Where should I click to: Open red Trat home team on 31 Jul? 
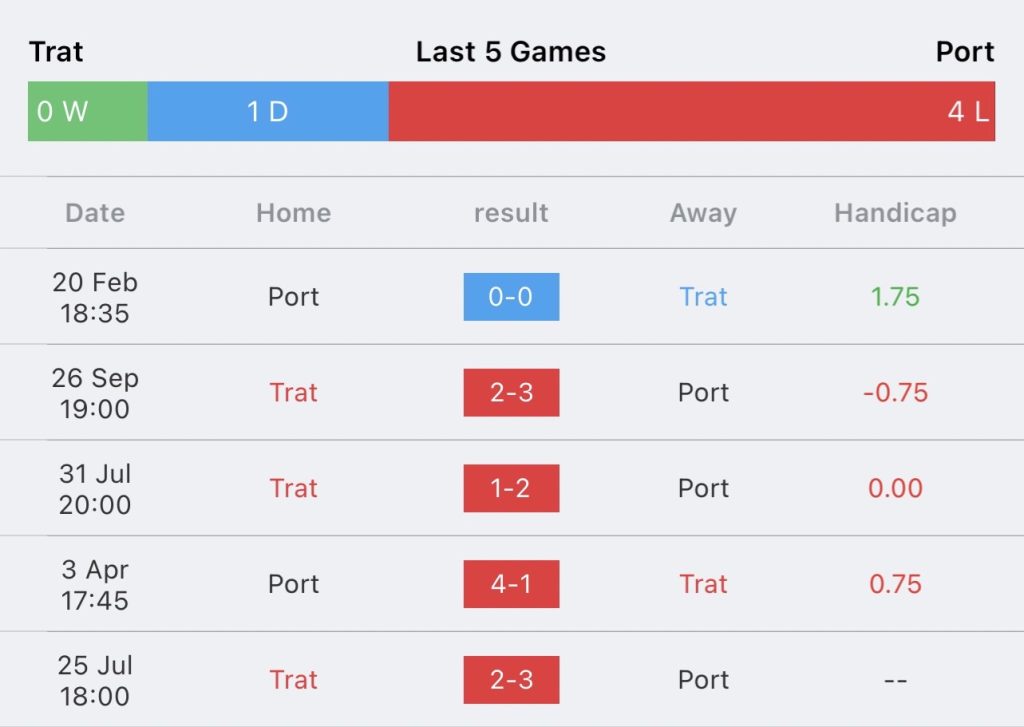293,488
